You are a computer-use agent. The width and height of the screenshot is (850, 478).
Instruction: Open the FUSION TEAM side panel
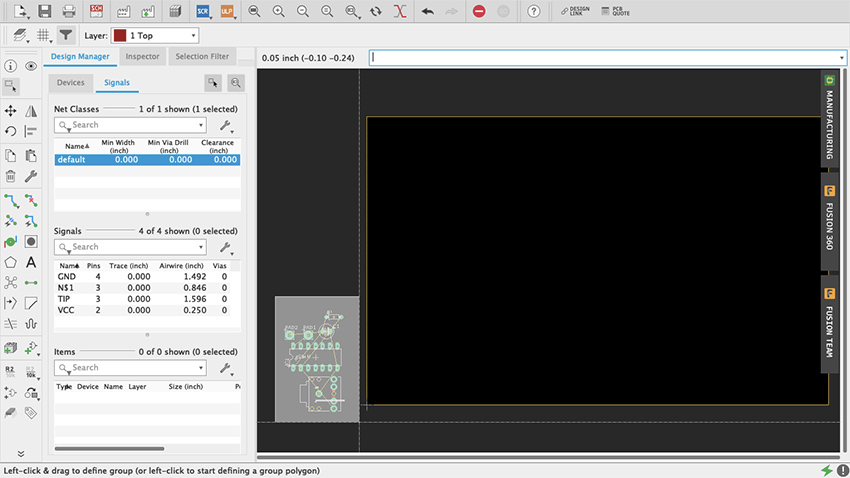pos(829,324)
